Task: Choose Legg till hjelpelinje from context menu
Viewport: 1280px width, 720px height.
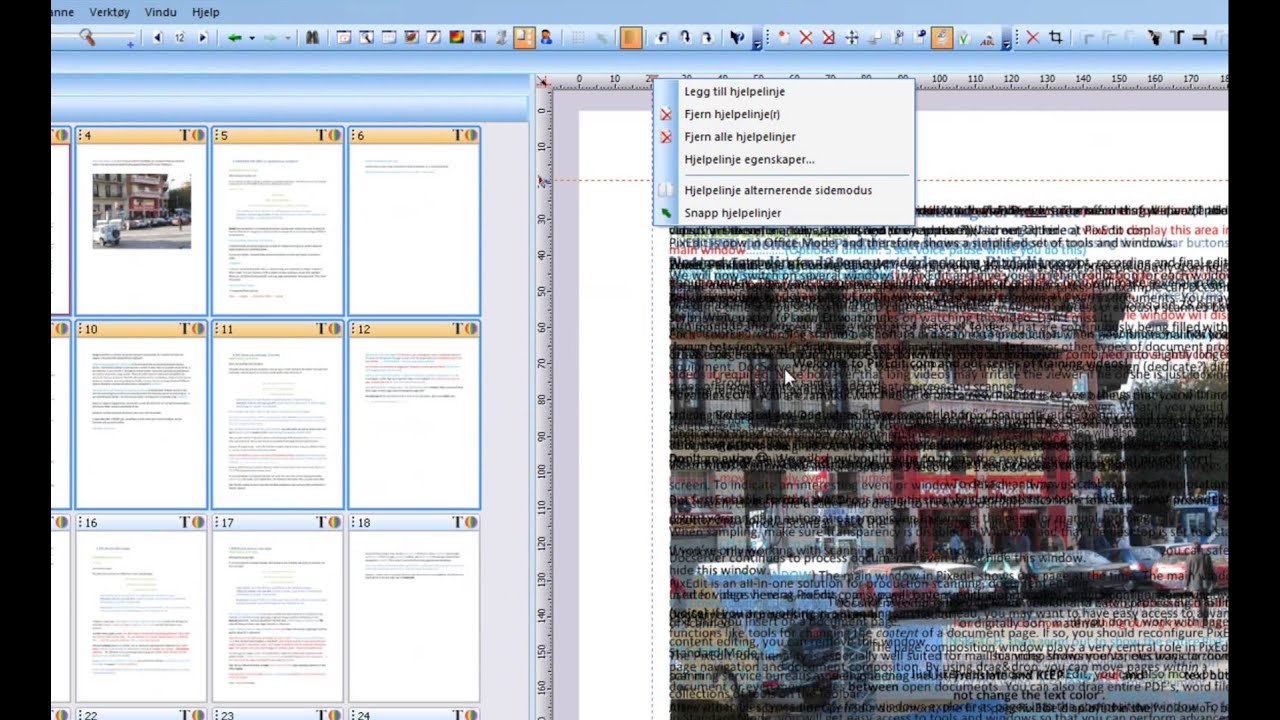Action: coord(784,91)
